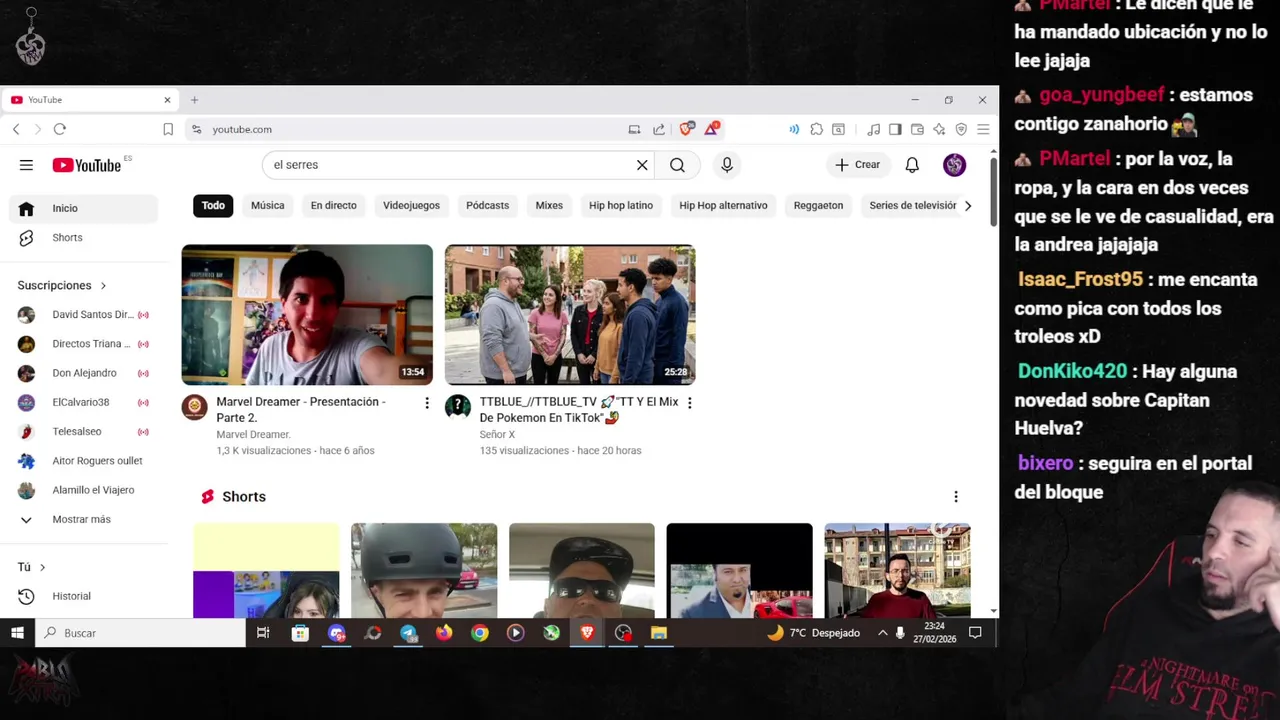Open Shorts in sidebar
The height and width of the screenshot is (720, 1280).
tap(84, 238)
